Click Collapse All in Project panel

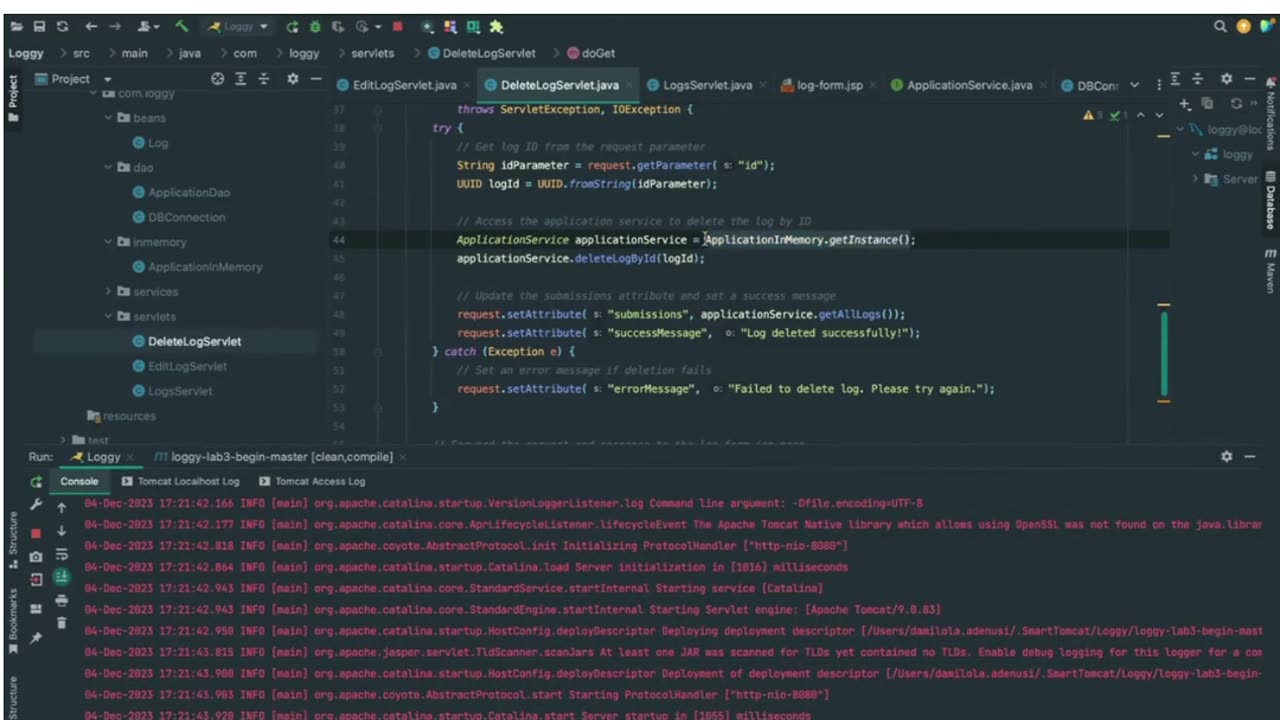(264, 79)
